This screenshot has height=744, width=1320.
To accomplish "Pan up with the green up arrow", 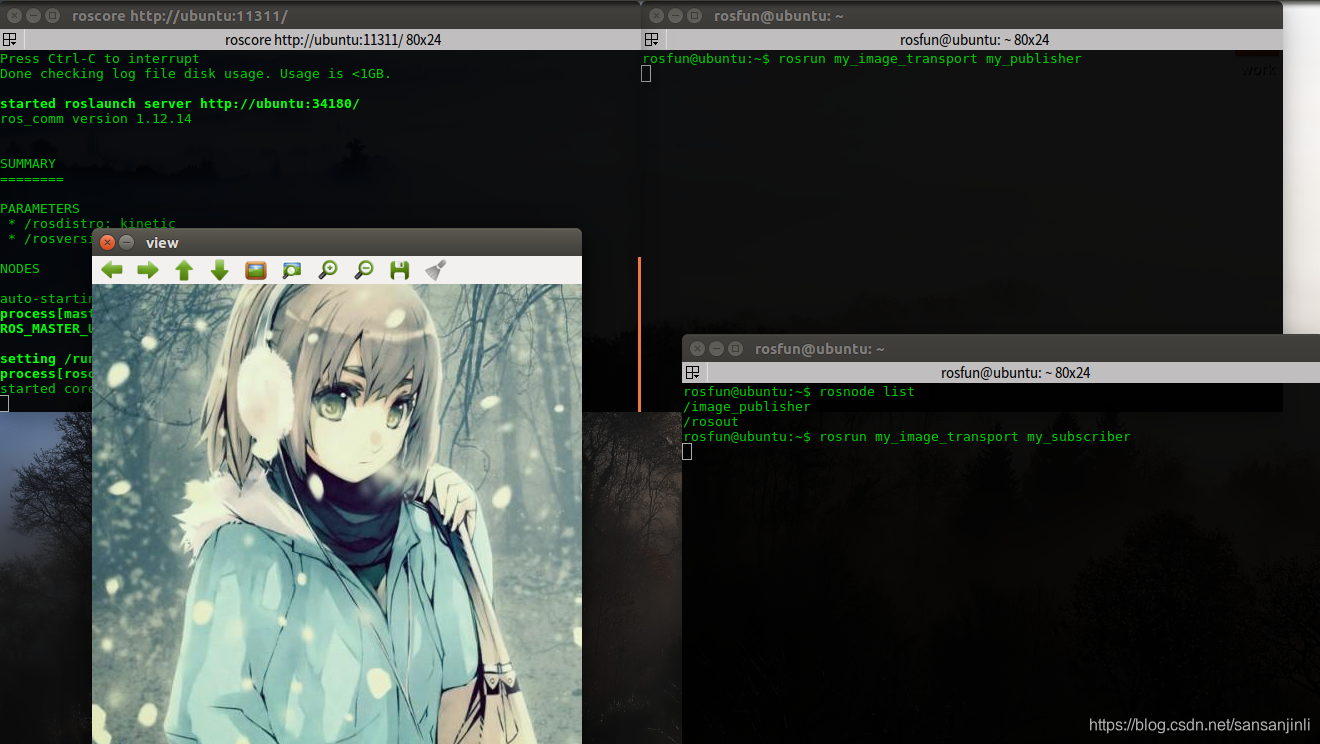I will coord(184,270).
